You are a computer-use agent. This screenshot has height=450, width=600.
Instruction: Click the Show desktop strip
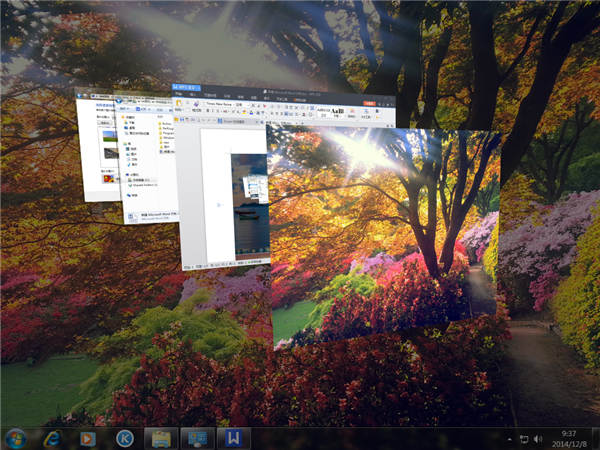point(595,439)
